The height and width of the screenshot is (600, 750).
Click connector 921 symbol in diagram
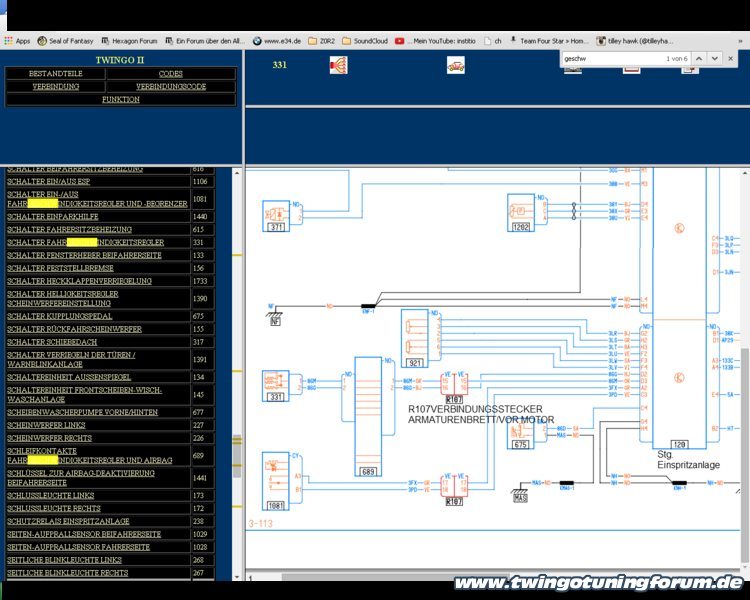pos(414,336)
